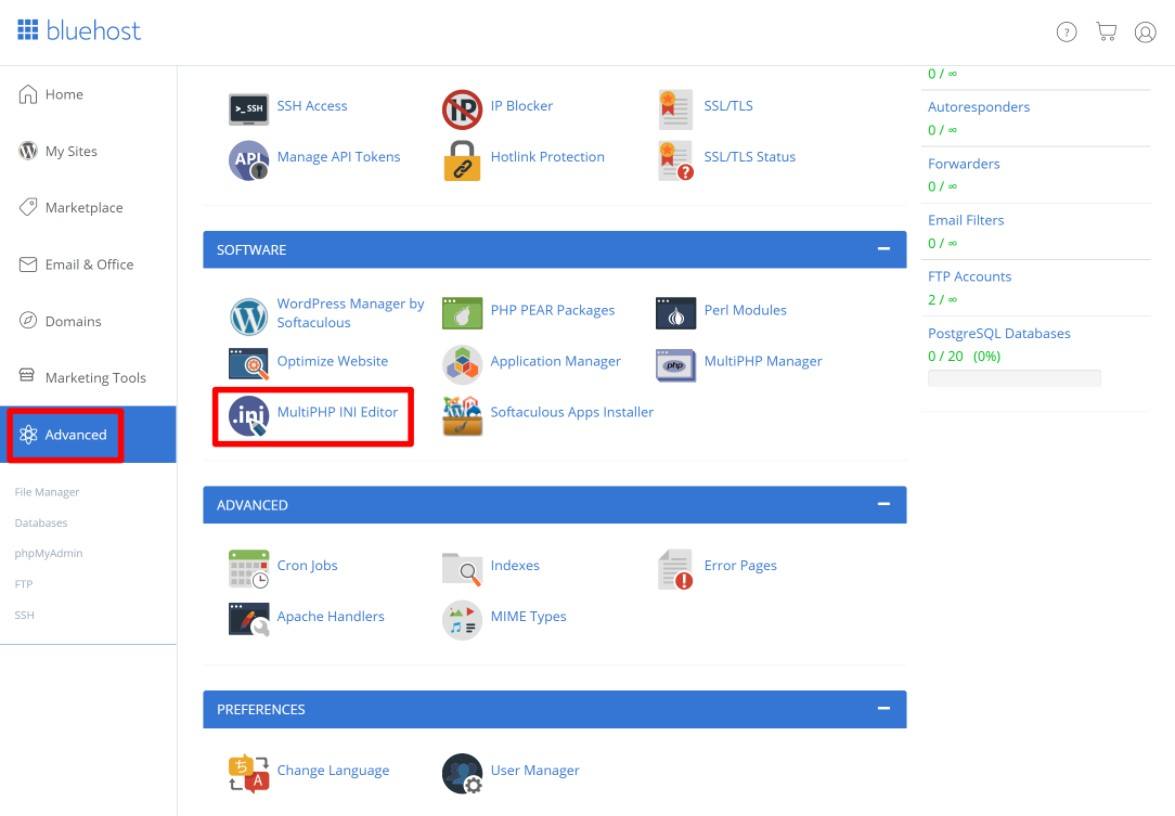Open the Hotlink Protection padlock icon
Viewport: 1175px width, 816px height.
(462, 160)
